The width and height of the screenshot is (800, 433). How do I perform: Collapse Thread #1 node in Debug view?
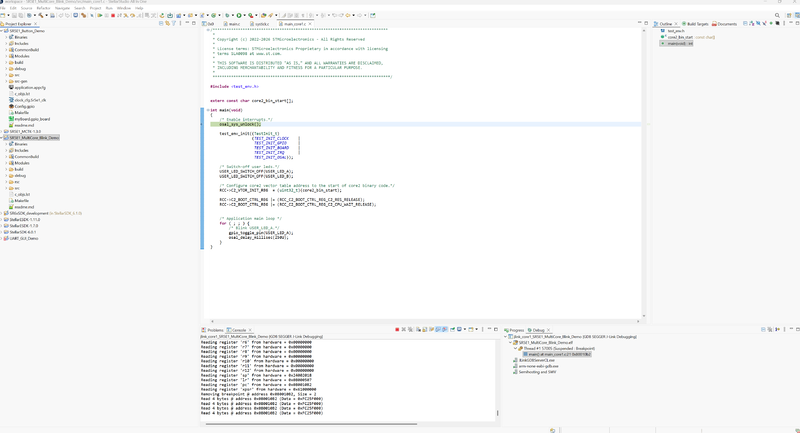516,349
